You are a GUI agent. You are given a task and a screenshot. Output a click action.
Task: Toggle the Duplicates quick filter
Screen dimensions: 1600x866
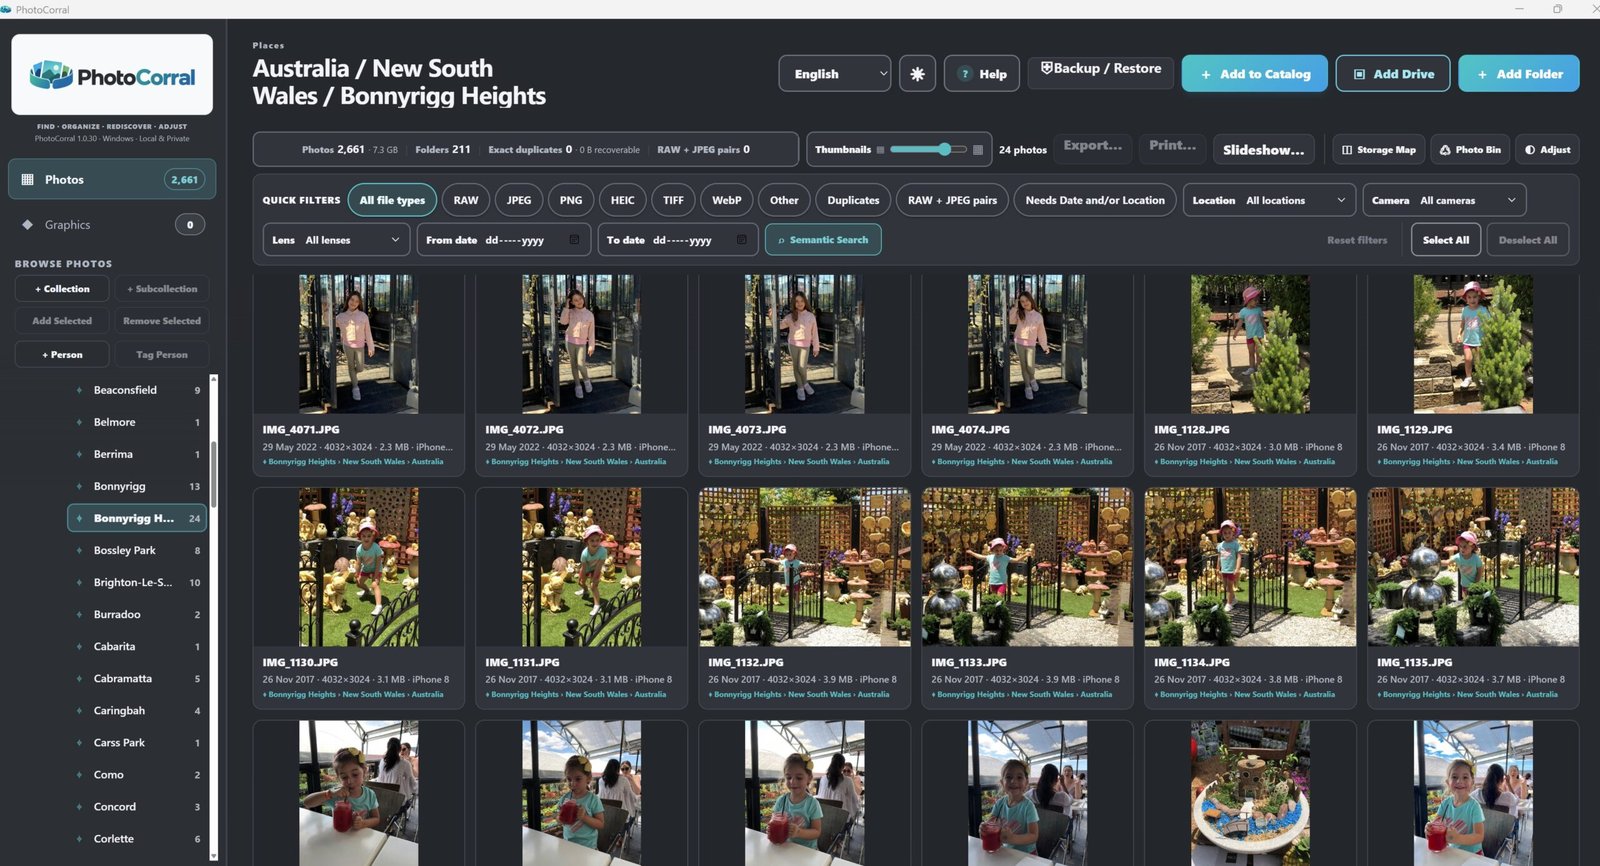pos(853,200)
